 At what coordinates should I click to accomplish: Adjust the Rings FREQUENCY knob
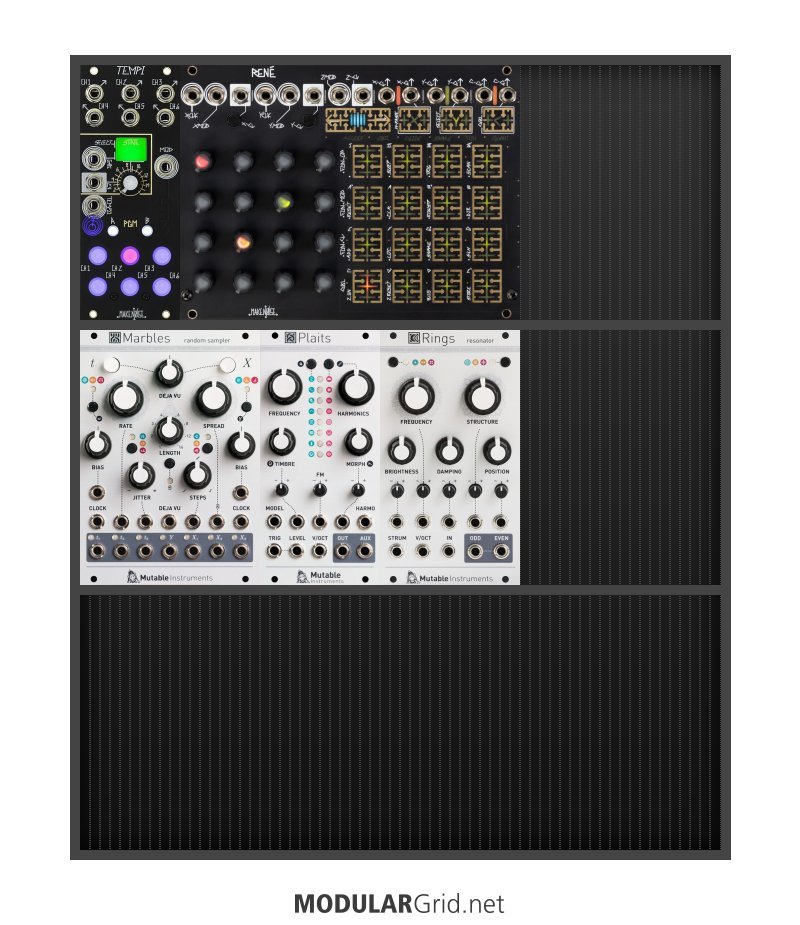[x=417, y=396]
